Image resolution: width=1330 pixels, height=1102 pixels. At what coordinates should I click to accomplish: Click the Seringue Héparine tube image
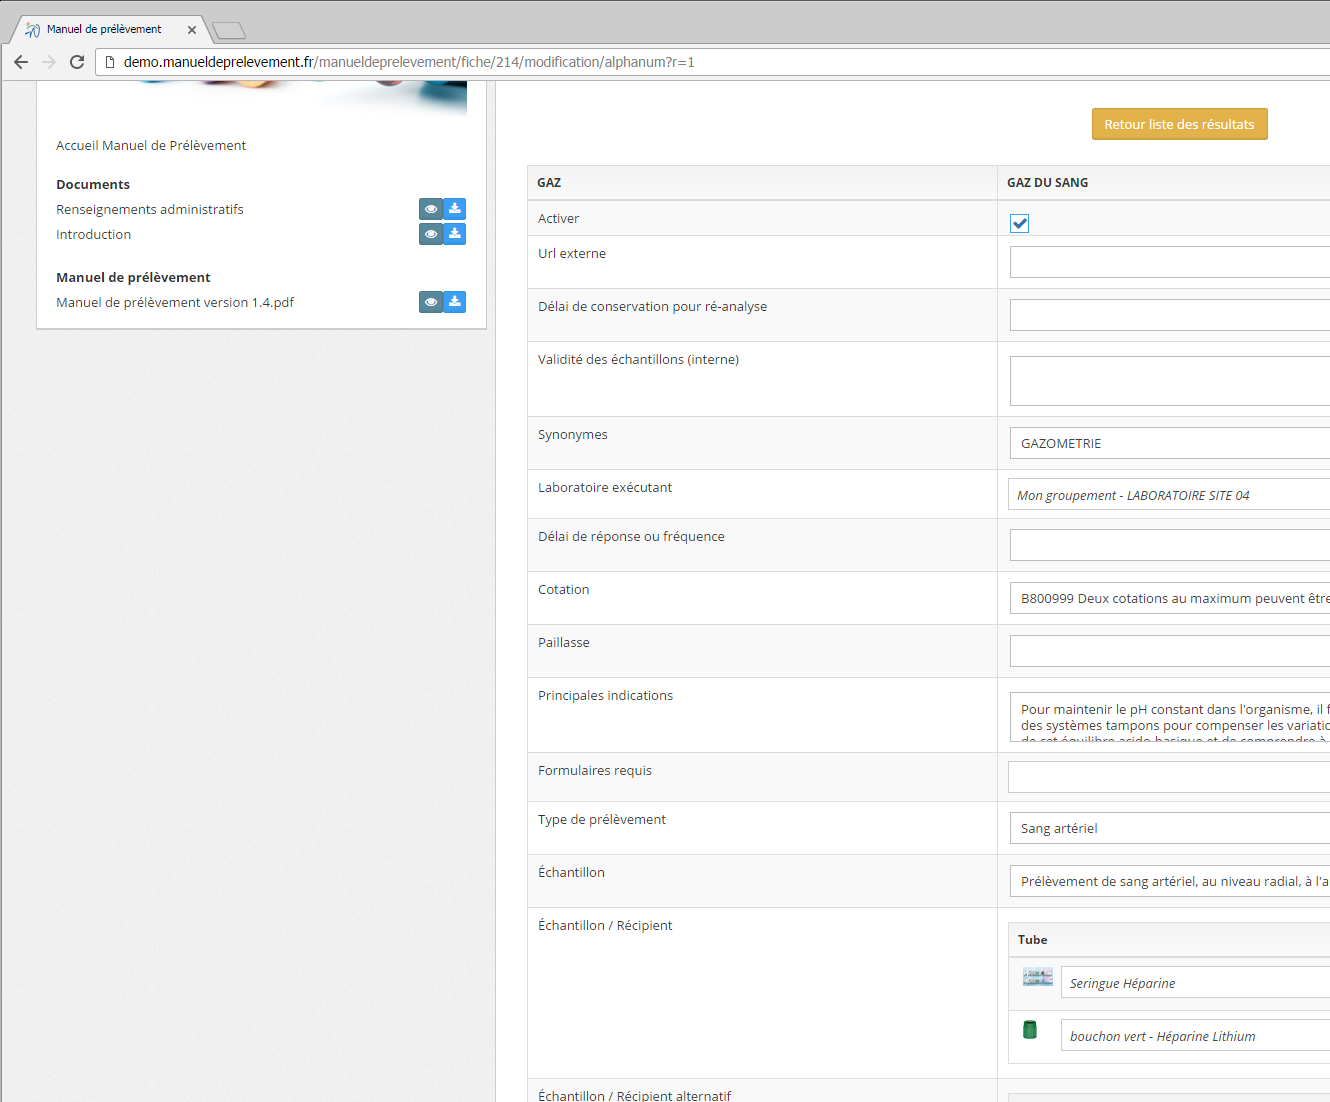tap(1037, 977)
